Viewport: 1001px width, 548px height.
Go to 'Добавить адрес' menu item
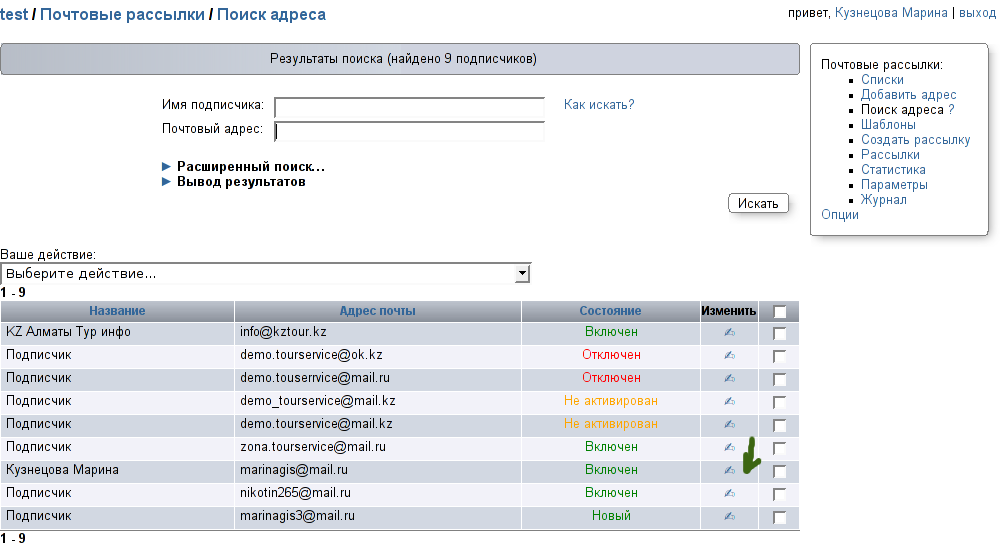[908, 95]
